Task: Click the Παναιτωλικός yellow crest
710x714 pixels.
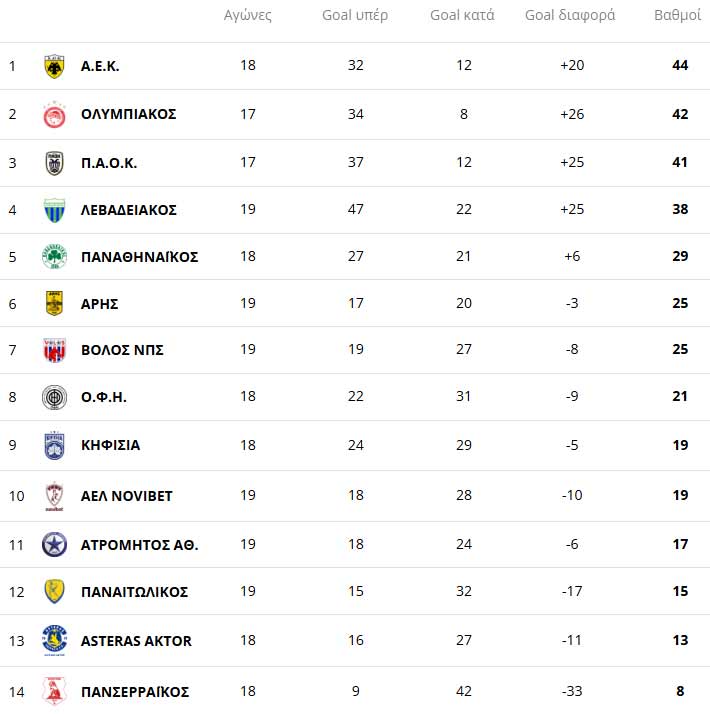Action: (x=54, y=592)
